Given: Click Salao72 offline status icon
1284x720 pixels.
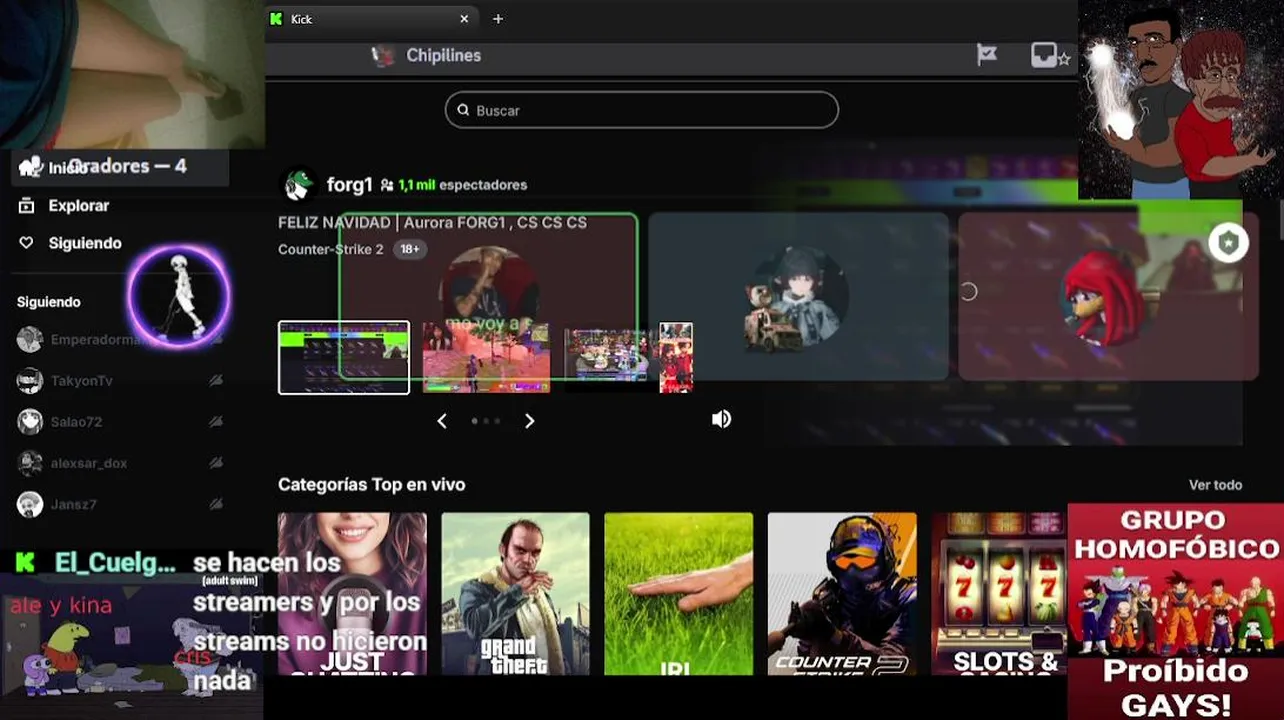Looking at the screenshot, I should coord(215,422).
